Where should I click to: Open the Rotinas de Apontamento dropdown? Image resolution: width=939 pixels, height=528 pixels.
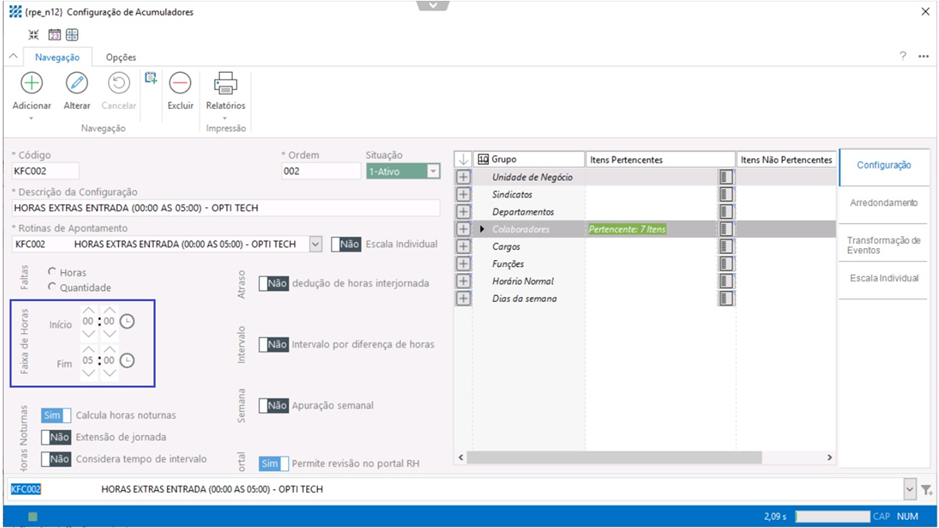pyautogui.click(x=316, y=244)
